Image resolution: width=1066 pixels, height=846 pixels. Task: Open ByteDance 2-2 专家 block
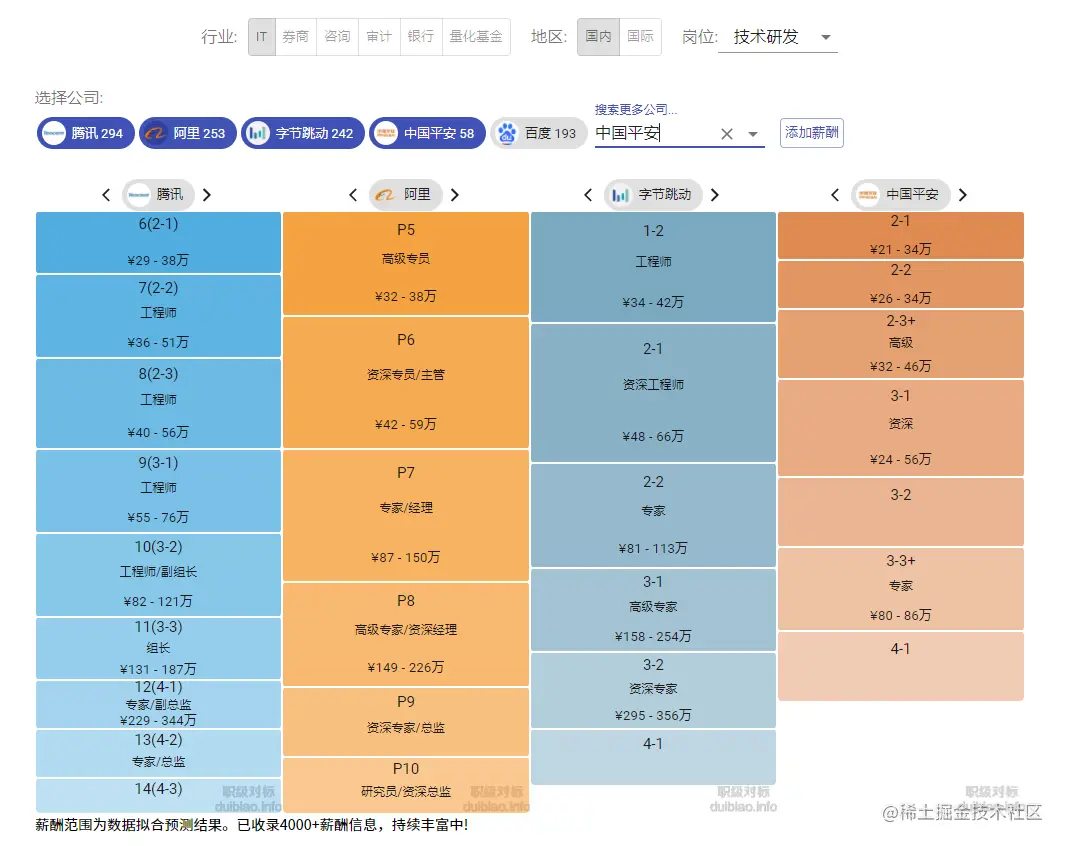tap(653, 515)
